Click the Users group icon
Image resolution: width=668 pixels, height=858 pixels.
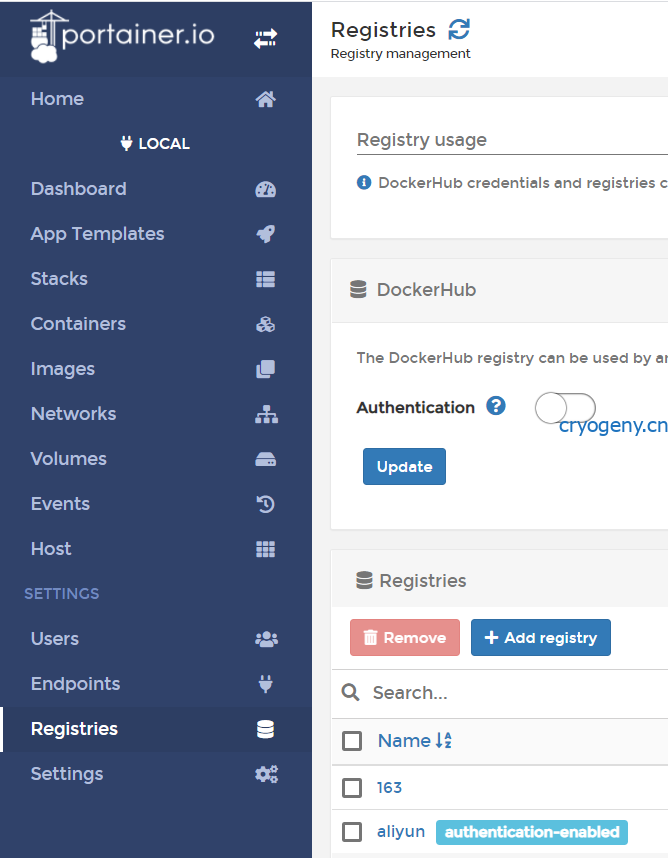(266, 639)
